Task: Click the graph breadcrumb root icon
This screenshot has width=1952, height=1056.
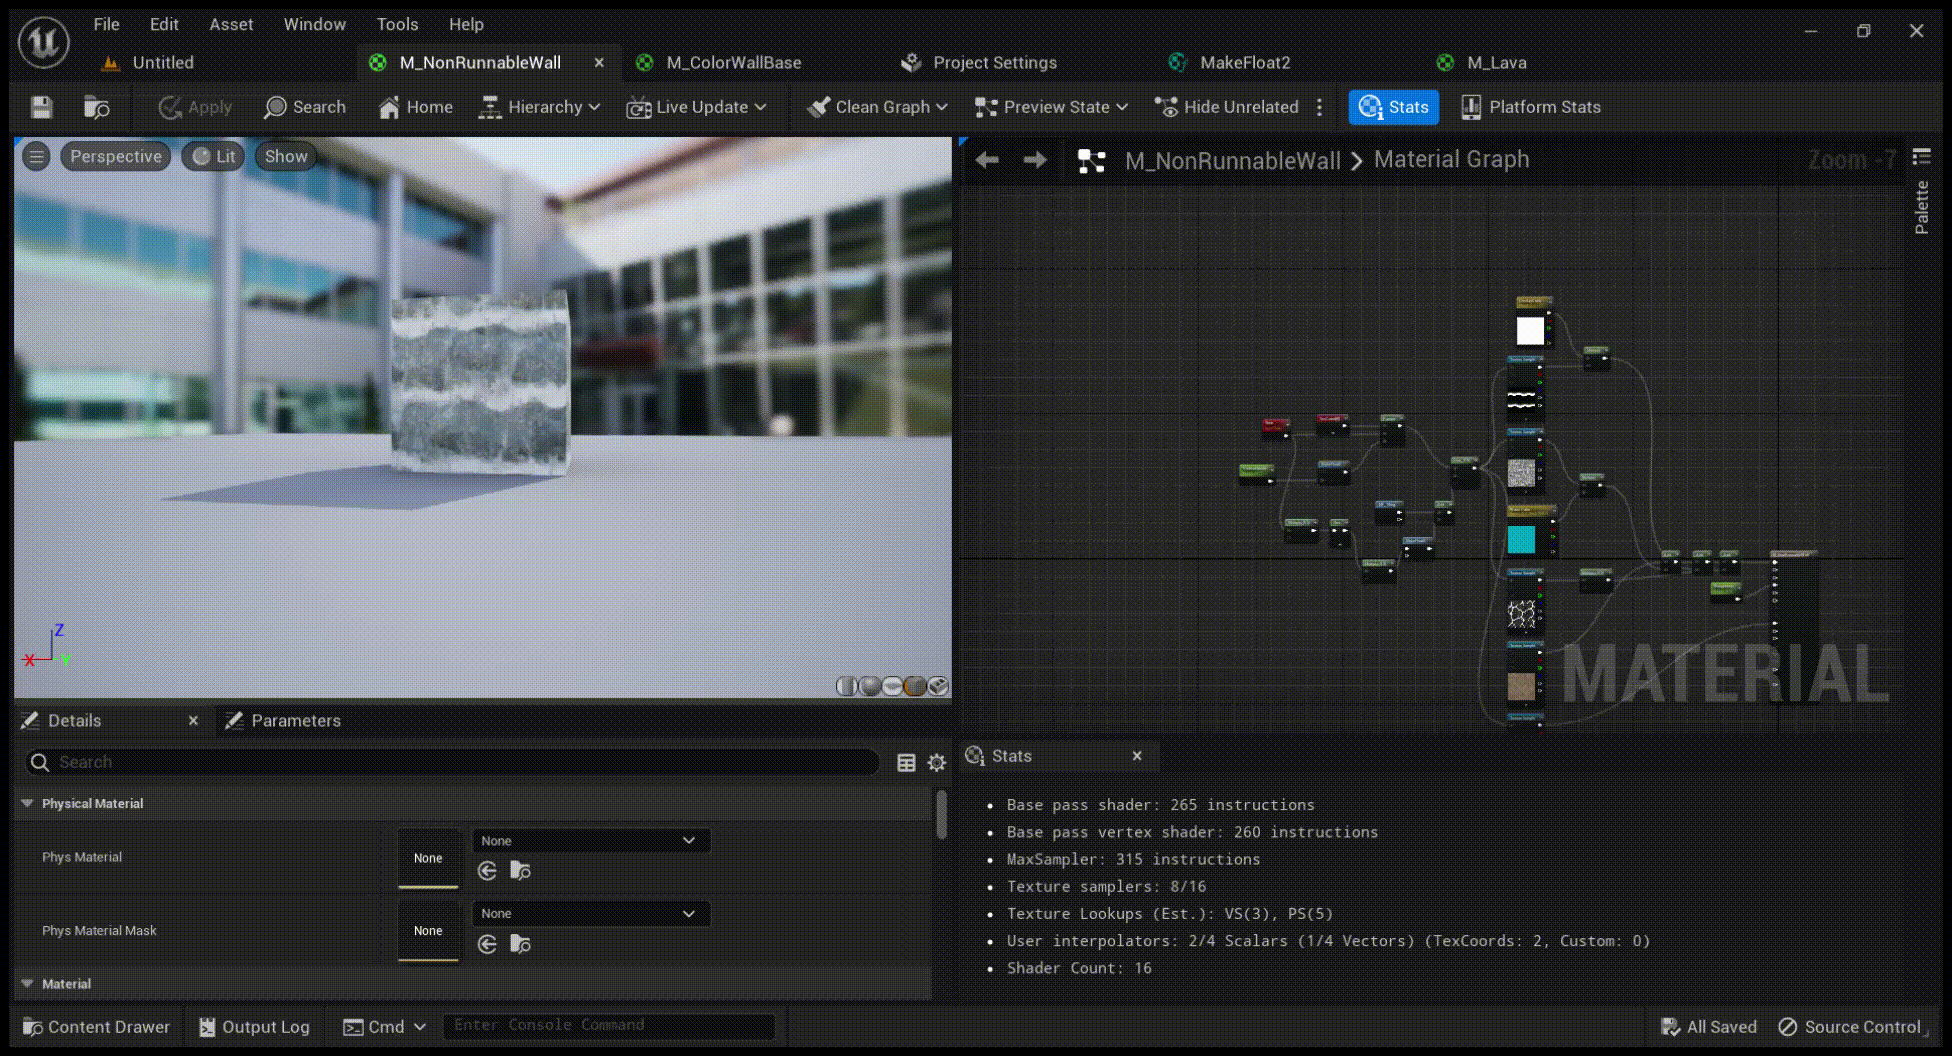Action: (1091, 161)
